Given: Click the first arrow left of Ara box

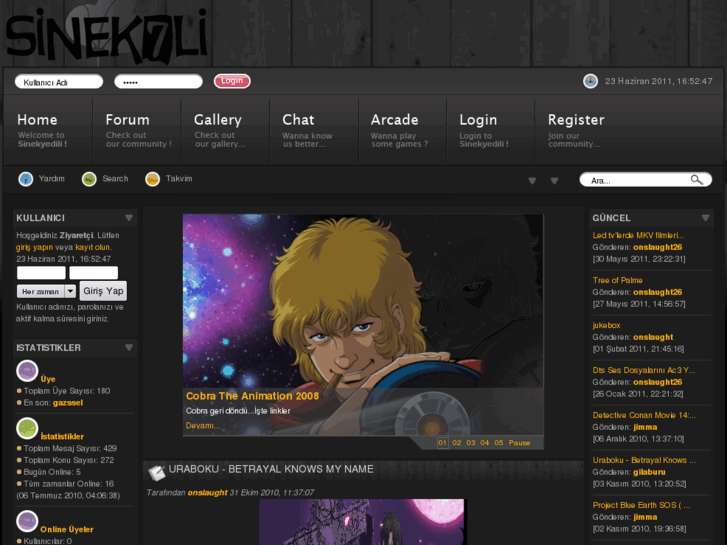Looking at the screenshot, I should coord(532,181).
